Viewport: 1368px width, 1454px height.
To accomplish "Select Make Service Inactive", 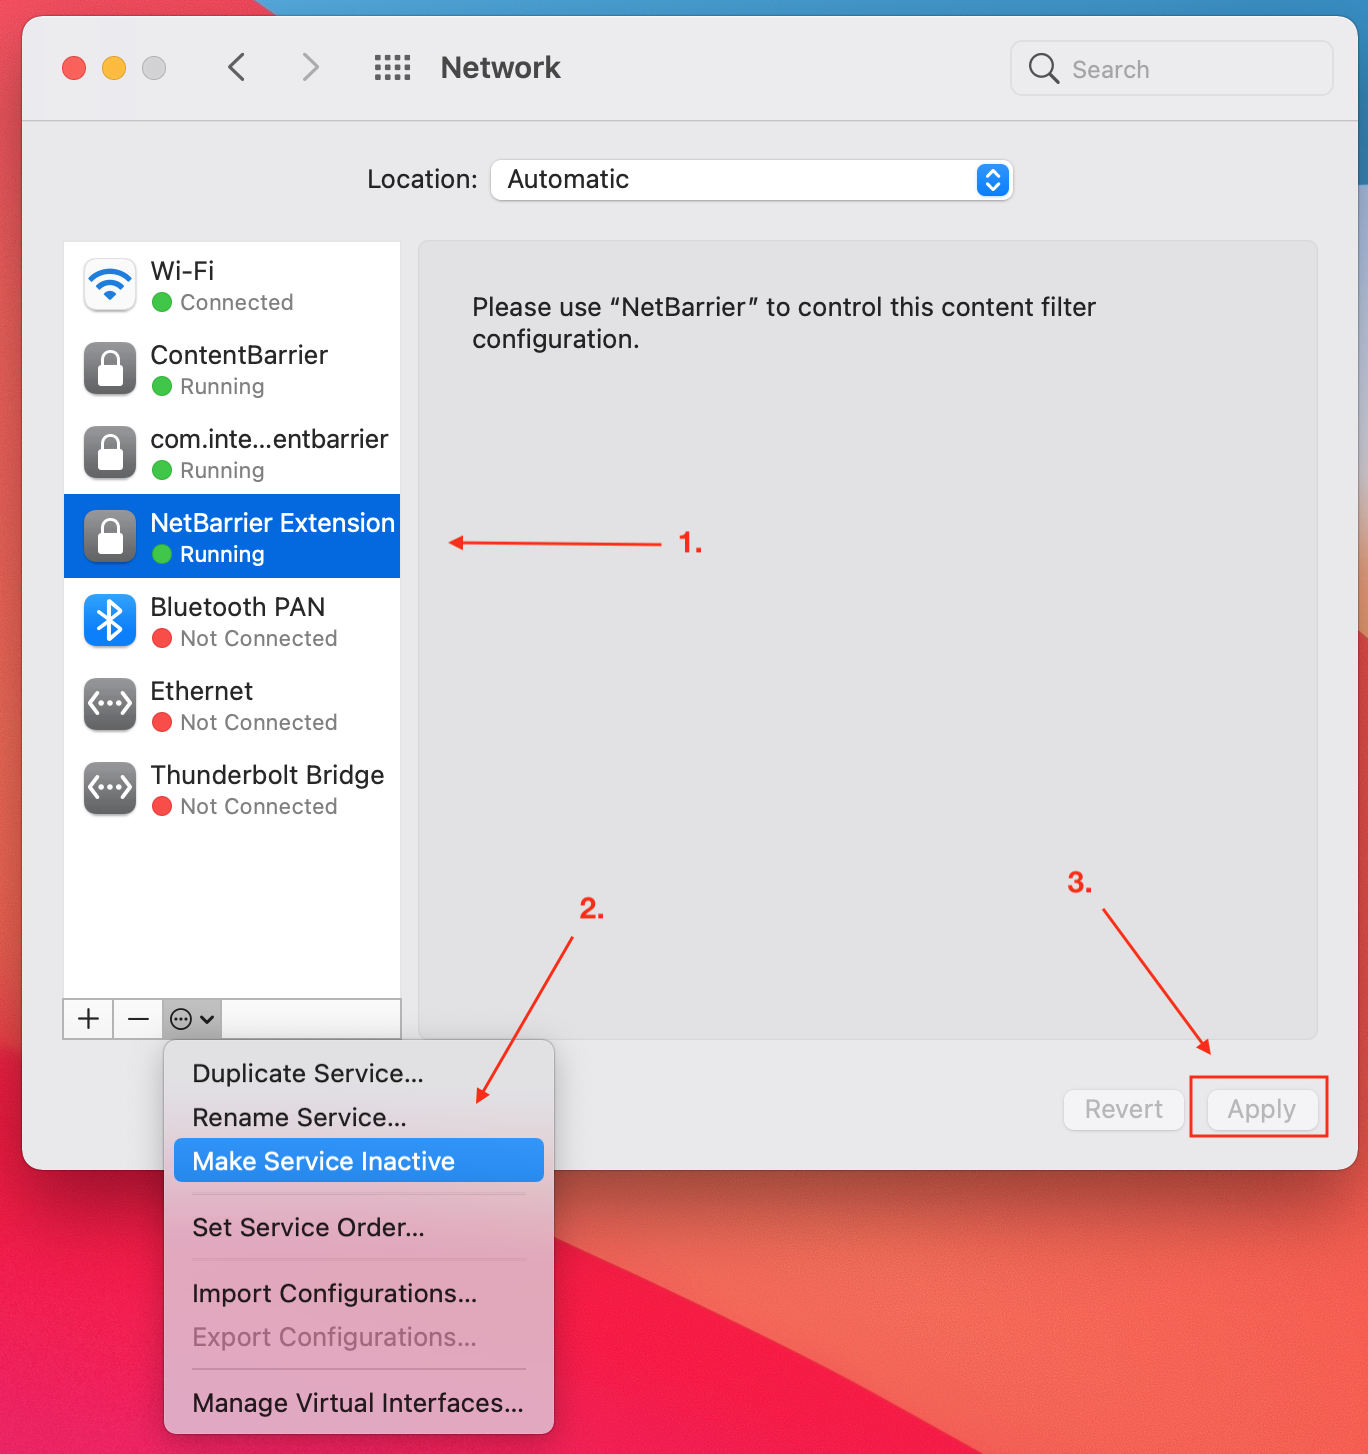I will (359, 1160).
